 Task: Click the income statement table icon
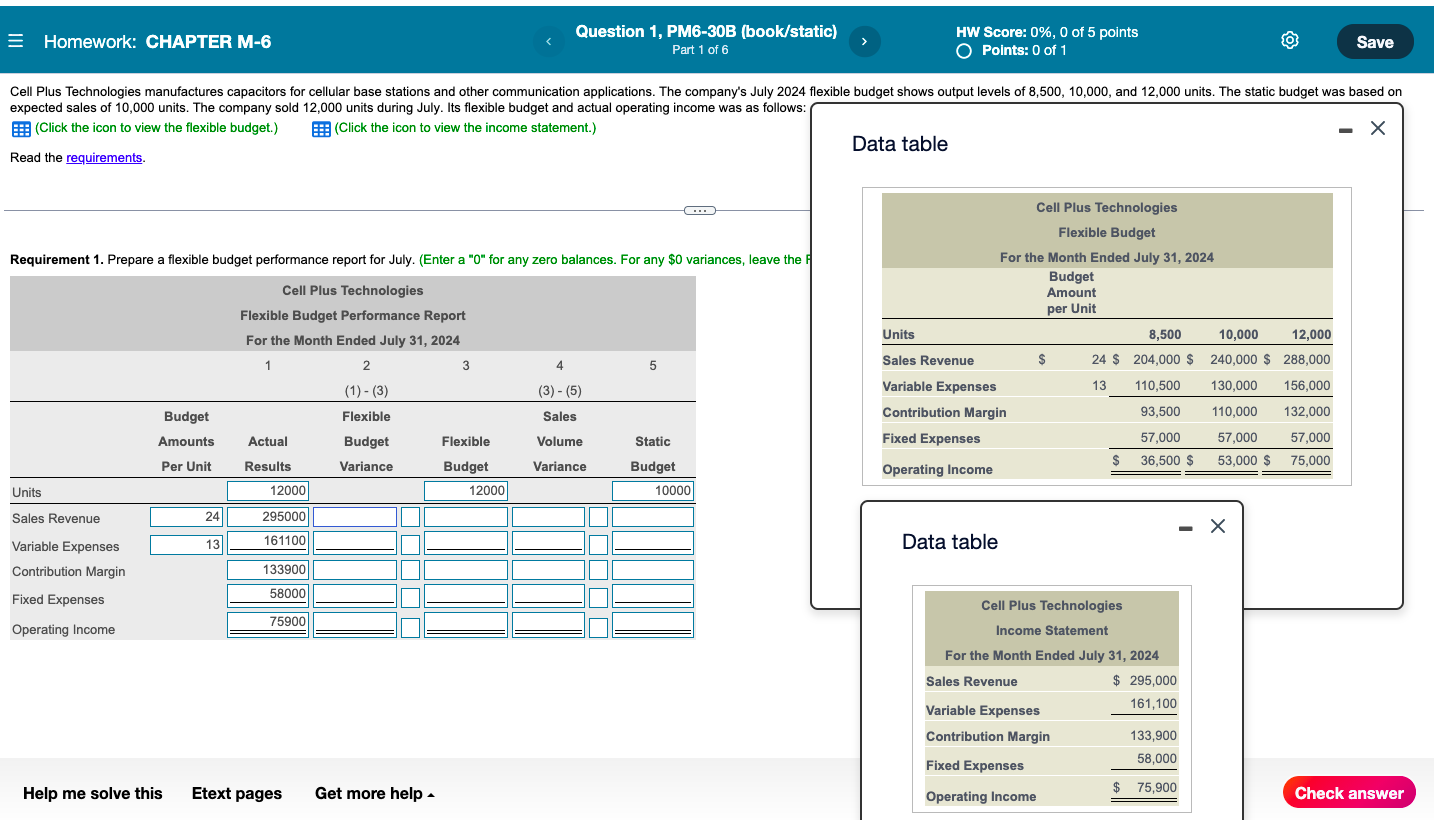click(x=321, y=129)
